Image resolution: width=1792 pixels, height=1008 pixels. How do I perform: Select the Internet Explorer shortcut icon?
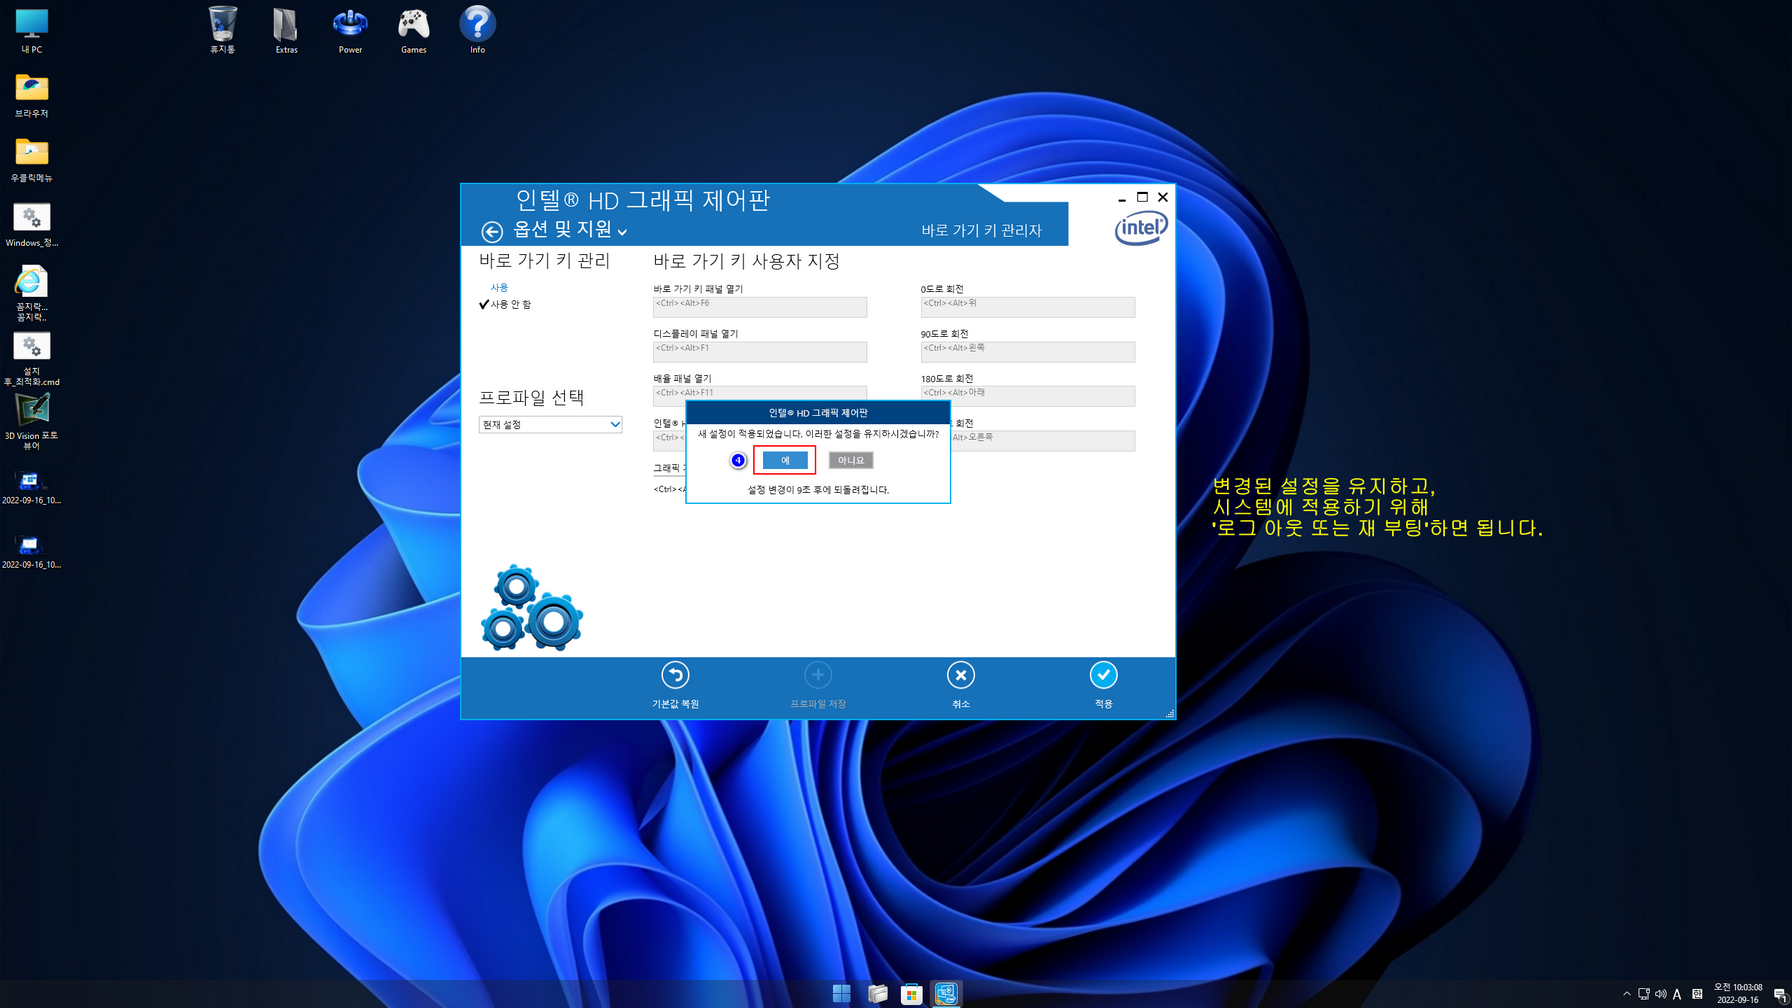31,293
